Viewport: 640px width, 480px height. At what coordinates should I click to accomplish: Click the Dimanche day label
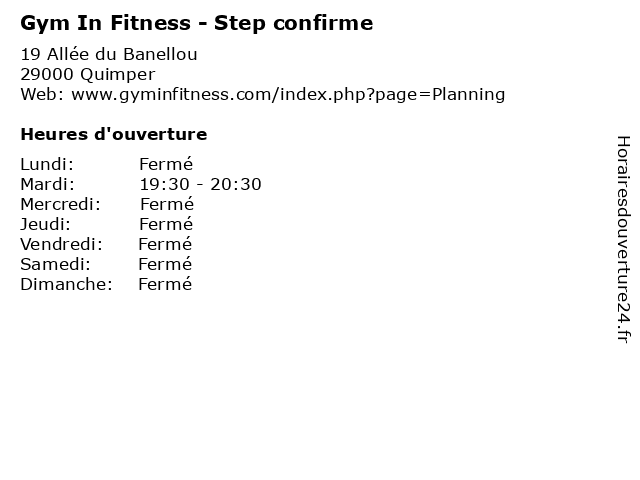pyautogui.click(x=66, y=284)
